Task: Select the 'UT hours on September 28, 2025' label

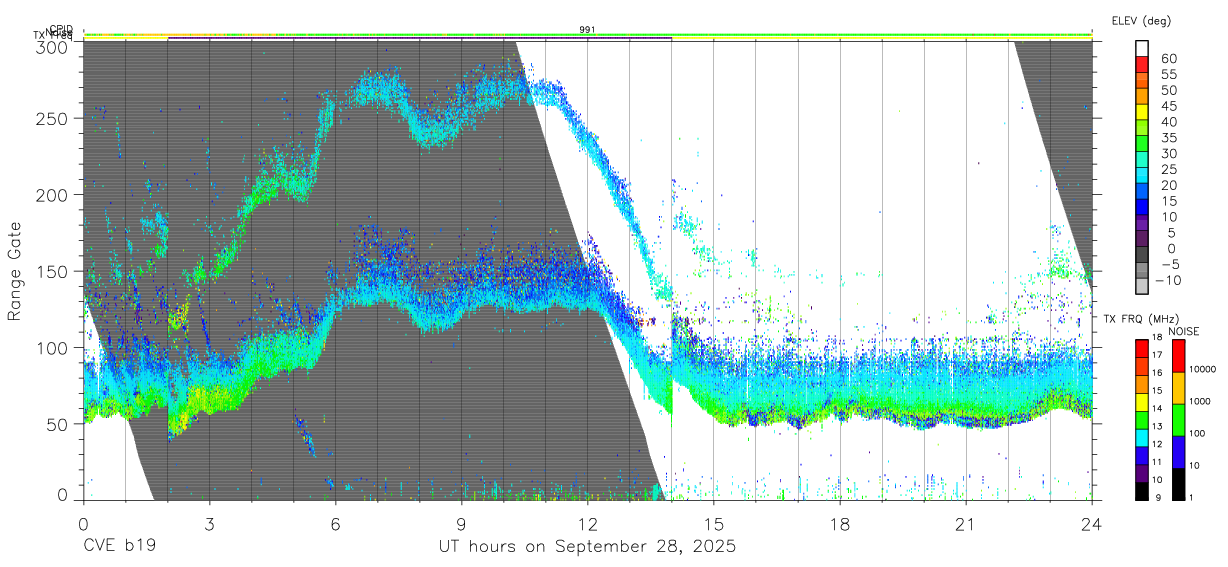Action: pyautogui.click(x=587, y=547)
